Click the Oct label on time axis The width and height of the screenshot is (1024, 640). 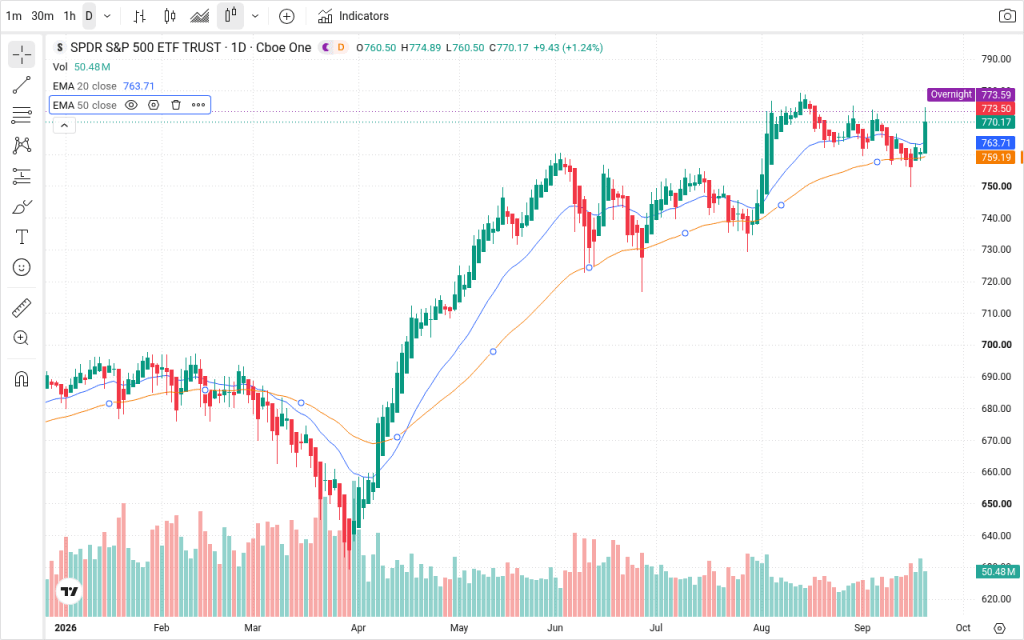[x=963, y=628]
